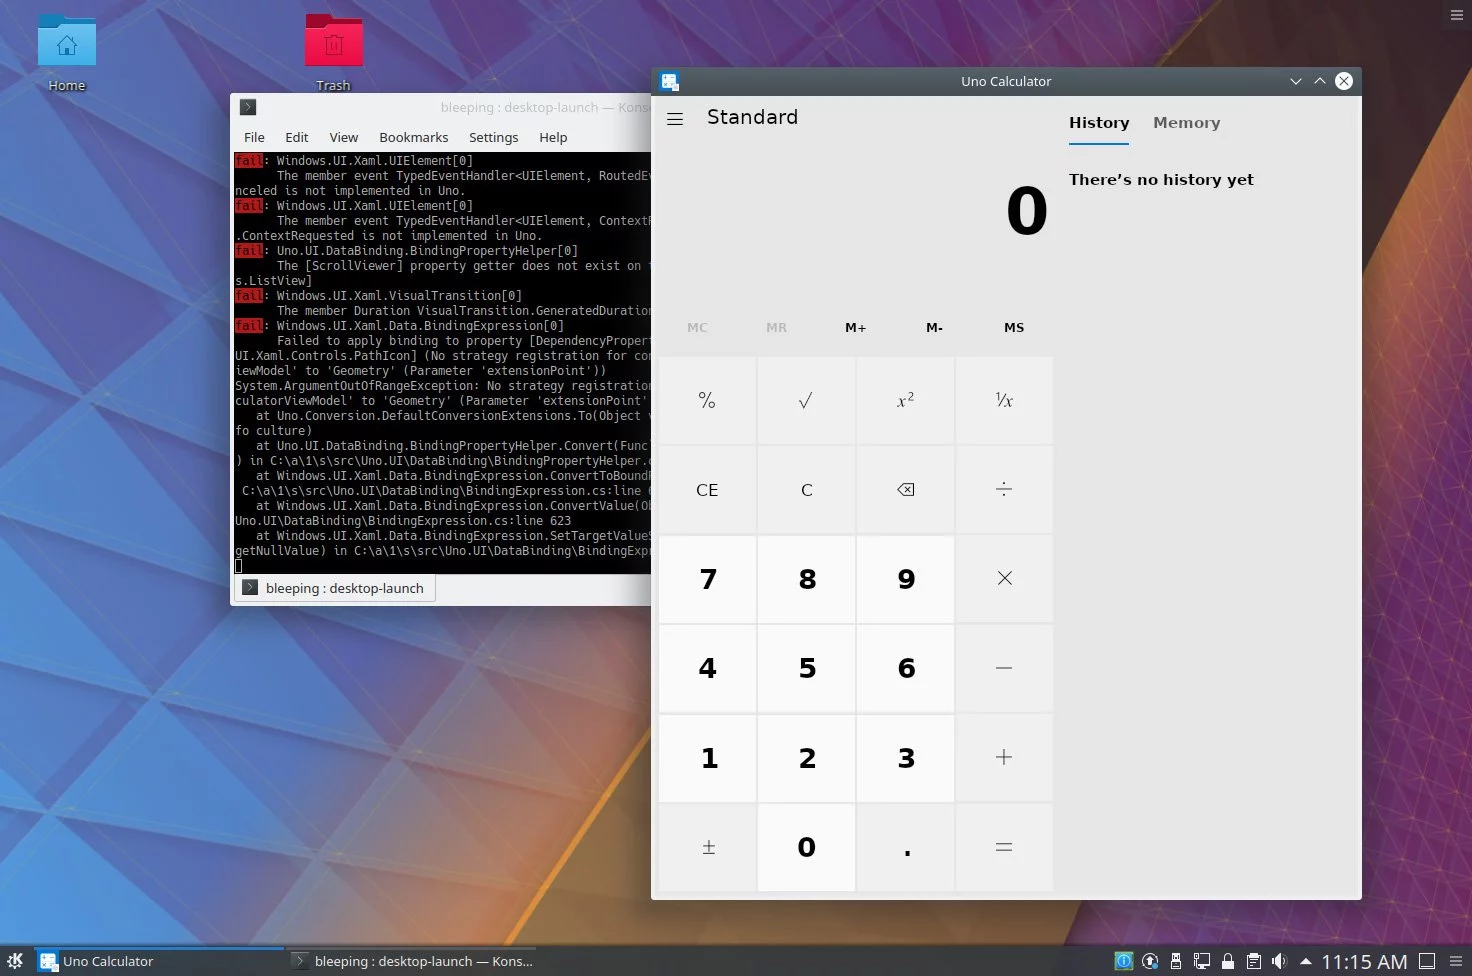This screenshot has height=976, width=1472.
Task: Click Uno Calculator titlebar app icon
Action: pos(670,81)
